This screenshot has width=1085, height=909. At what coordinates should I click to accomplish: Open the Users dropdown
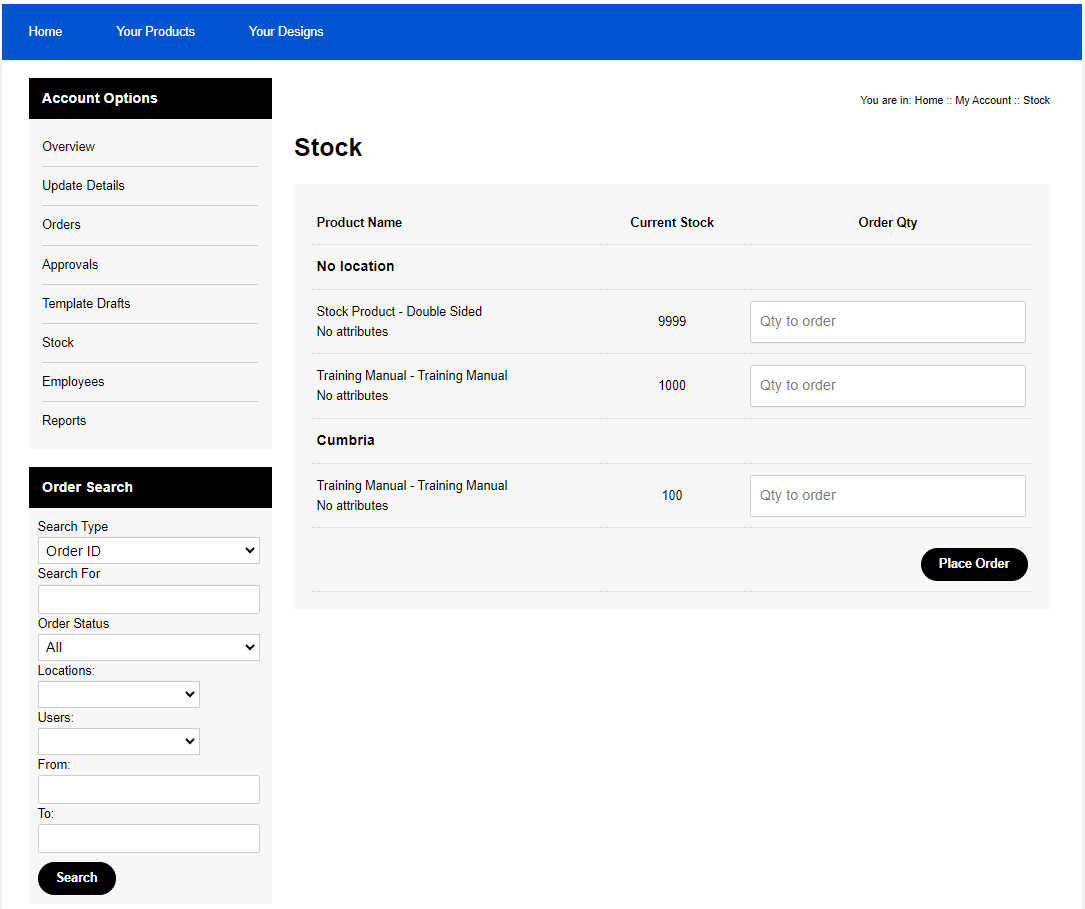point(118,742)
